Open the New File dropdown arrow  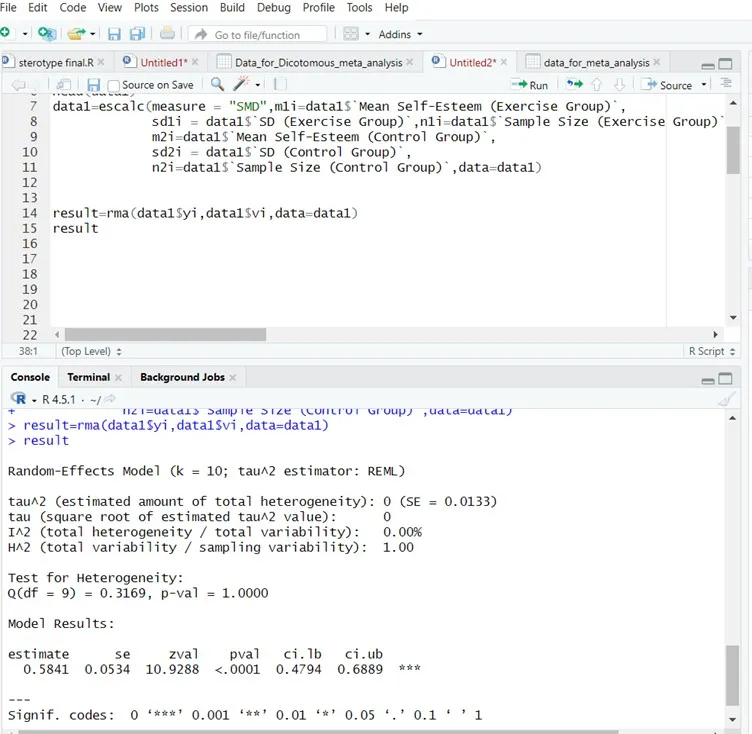[x=24, y=34]
